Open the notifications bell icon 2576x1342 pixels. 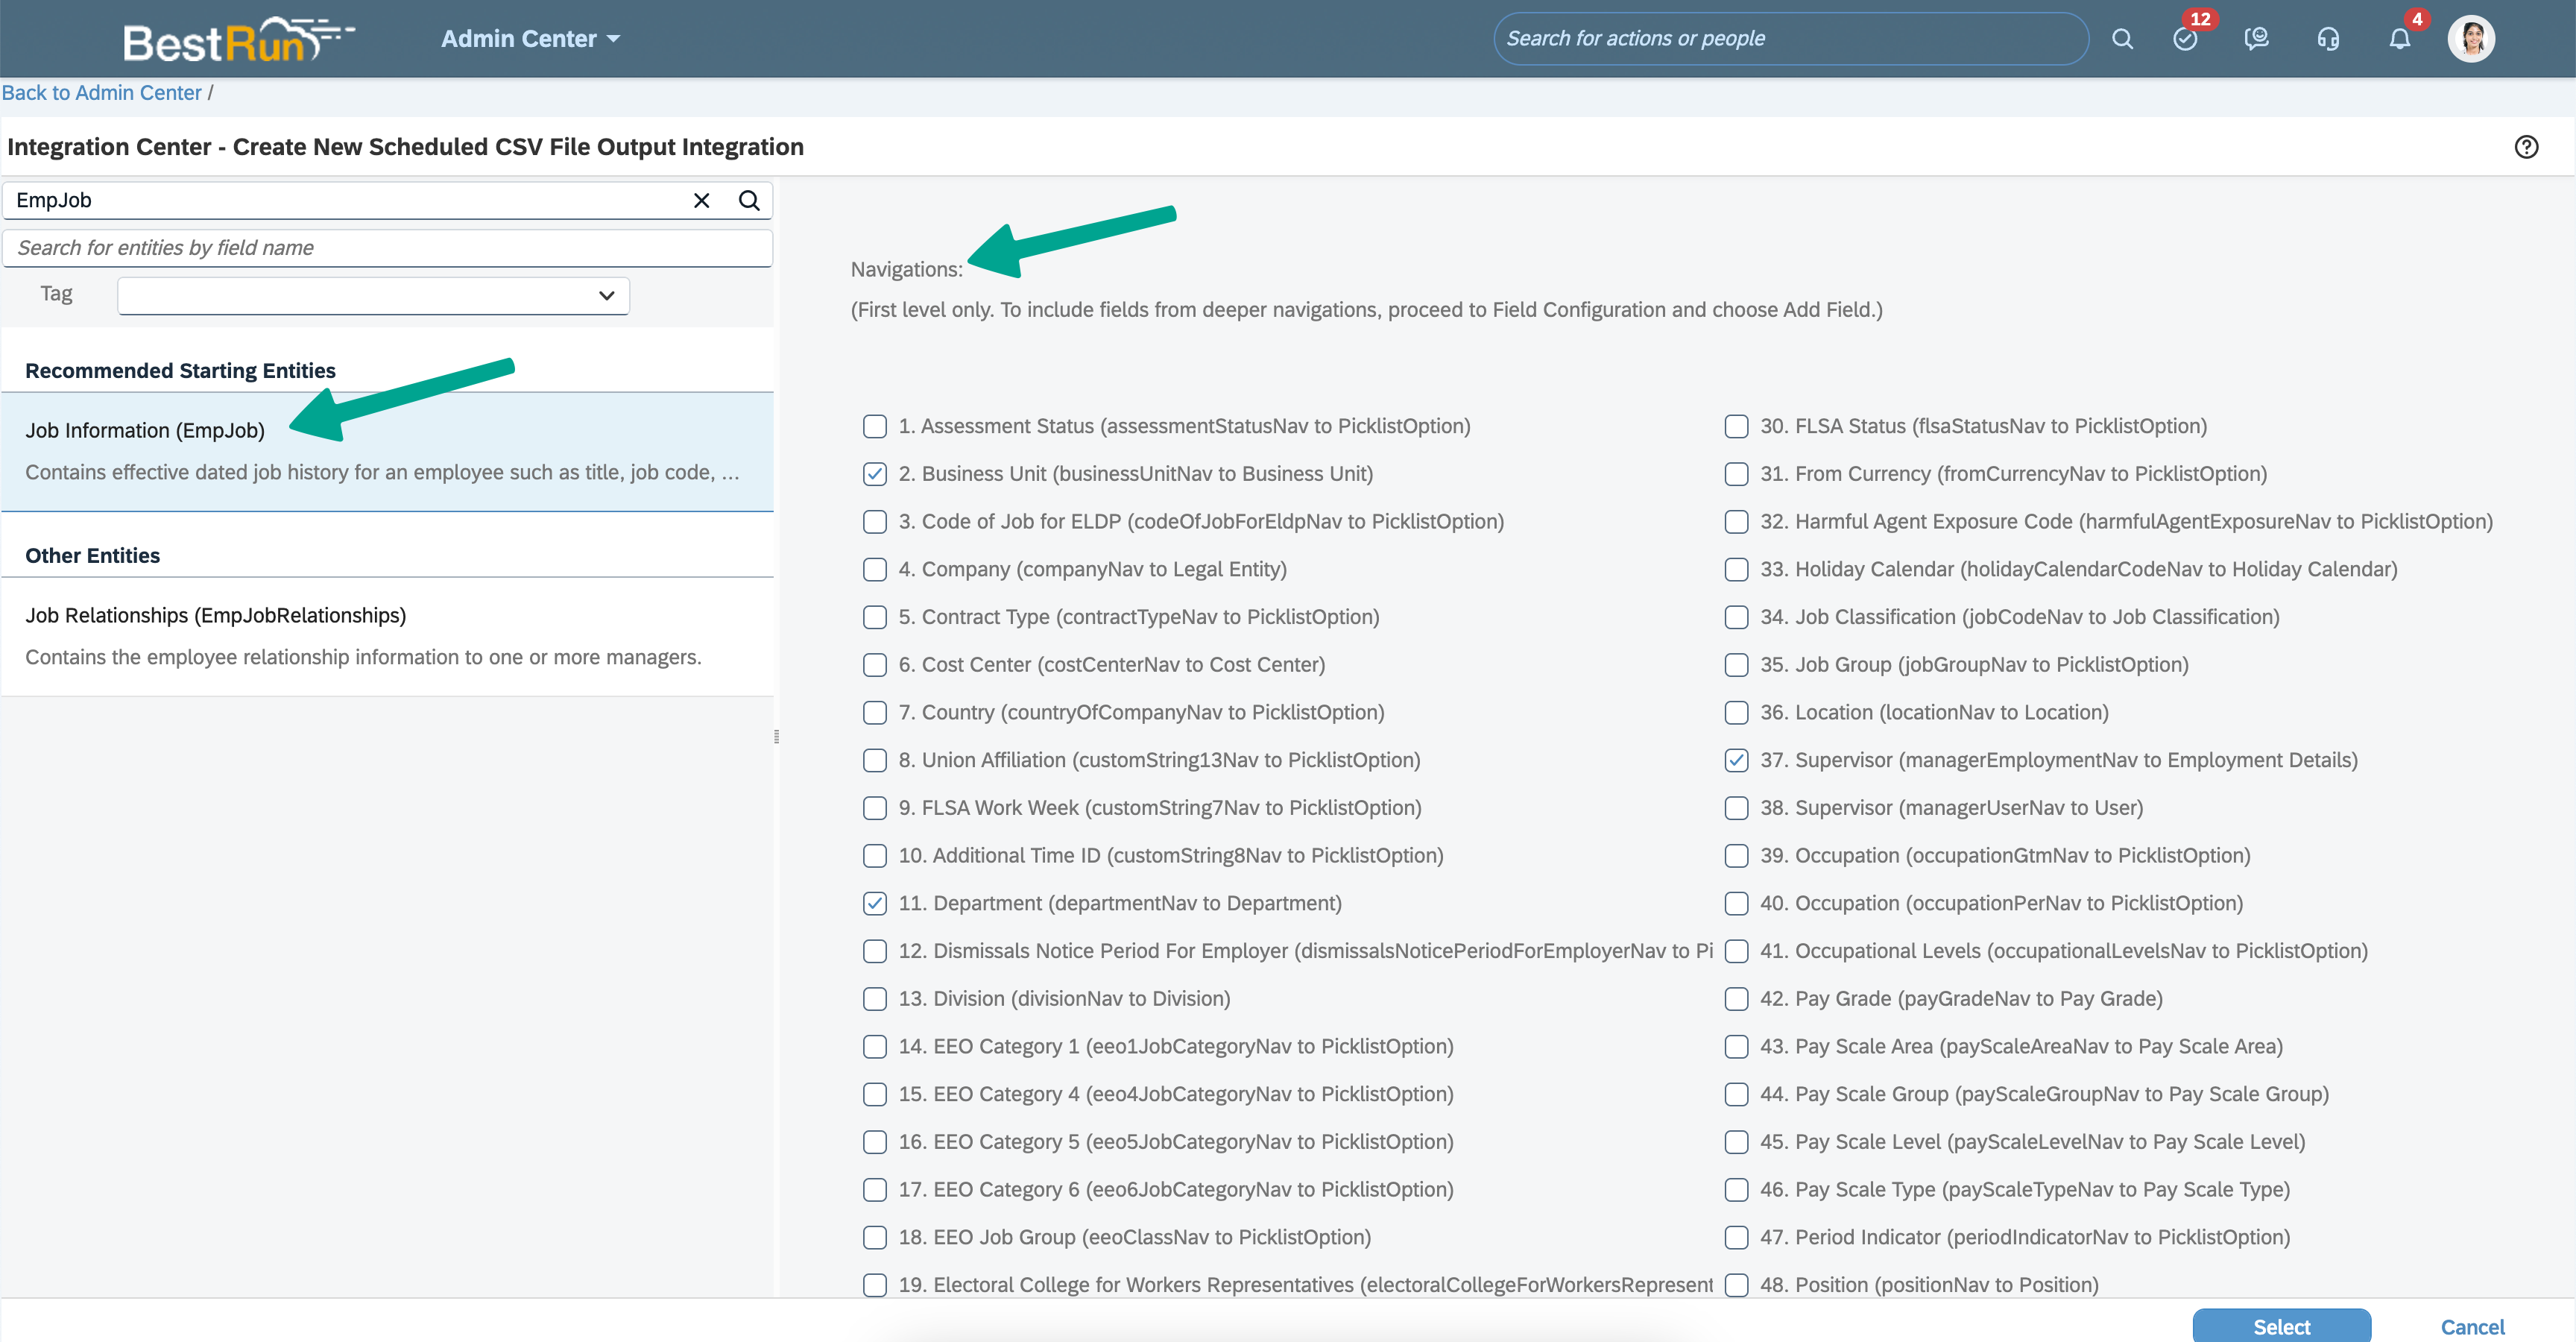click(2399, 39)
